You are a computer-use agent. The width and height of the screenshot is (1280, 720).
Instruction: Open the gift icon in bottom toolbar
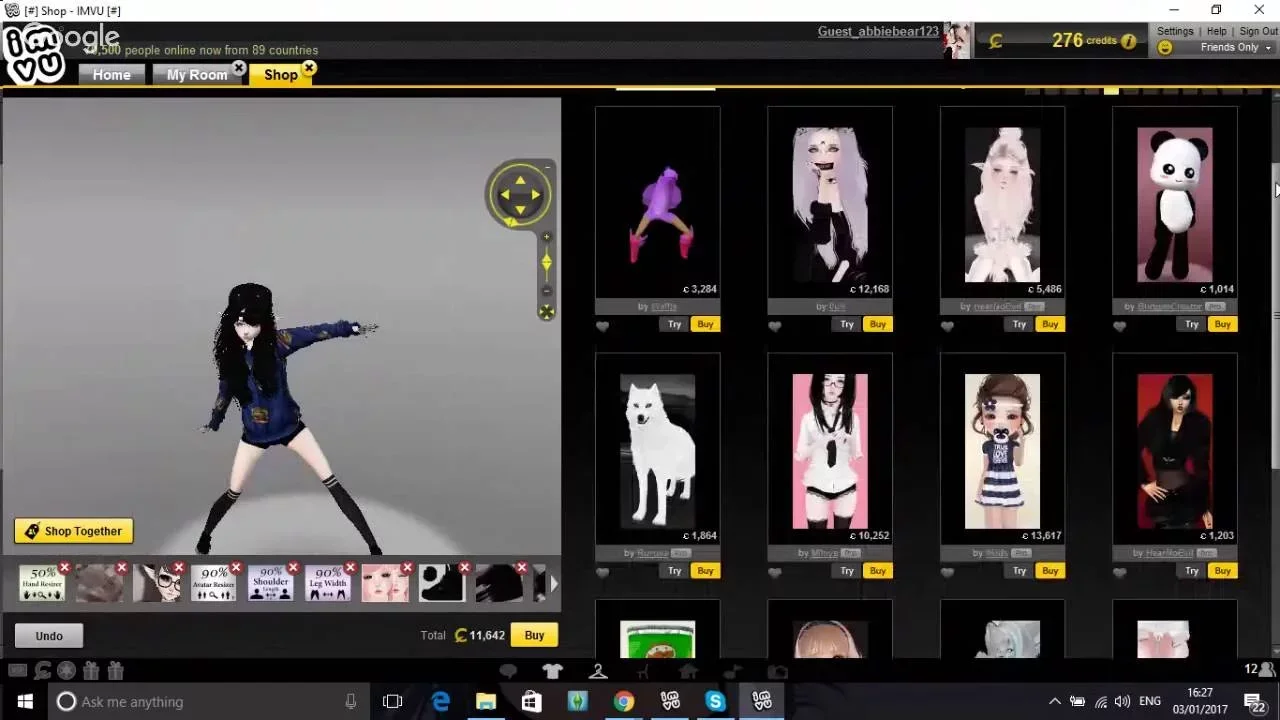(x=91, y=671)
